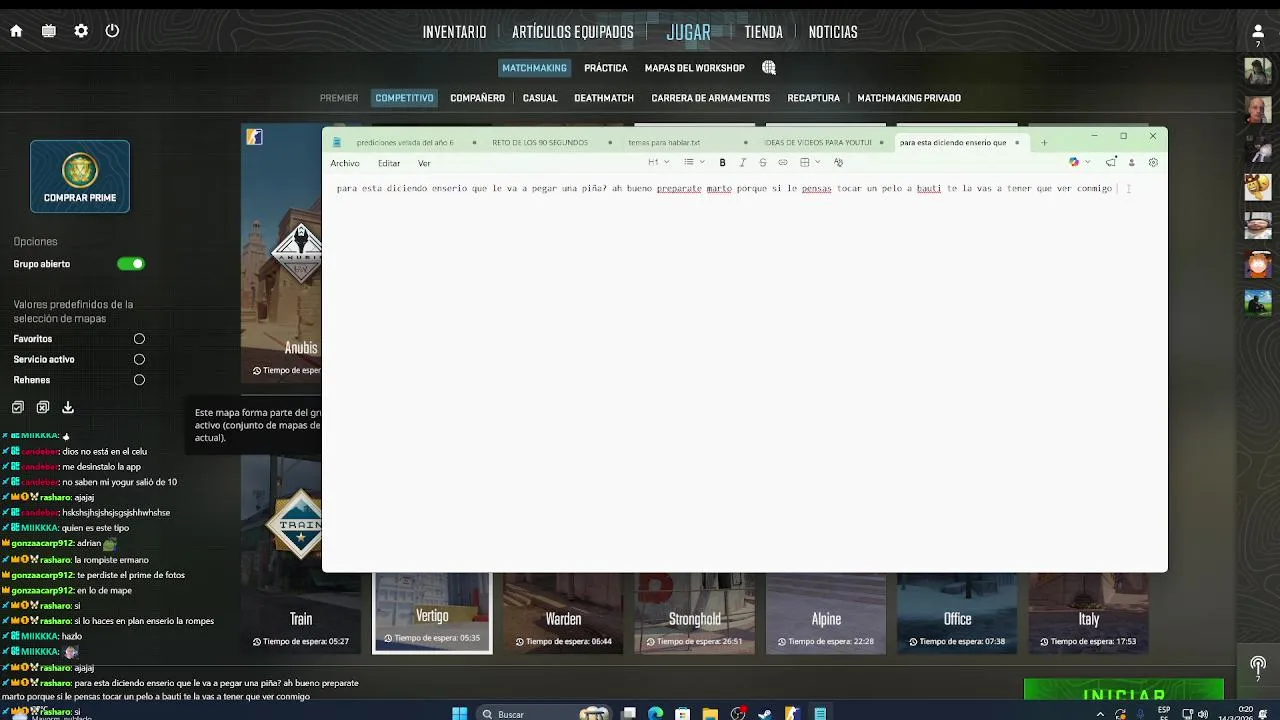Select the Alpine map card

(826, 613)
